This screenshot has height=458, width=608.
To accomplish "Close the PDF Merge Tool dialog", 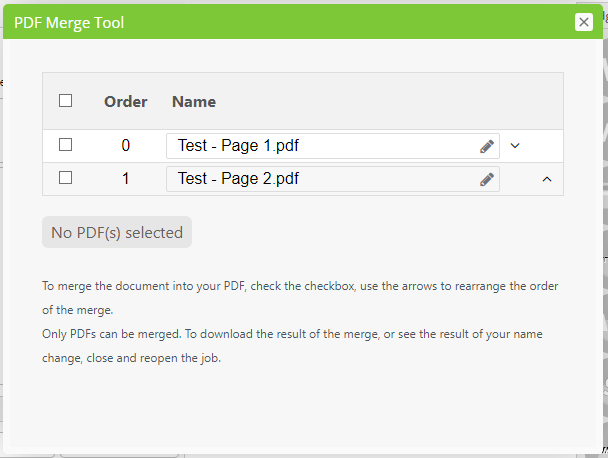I will (584, 22).
